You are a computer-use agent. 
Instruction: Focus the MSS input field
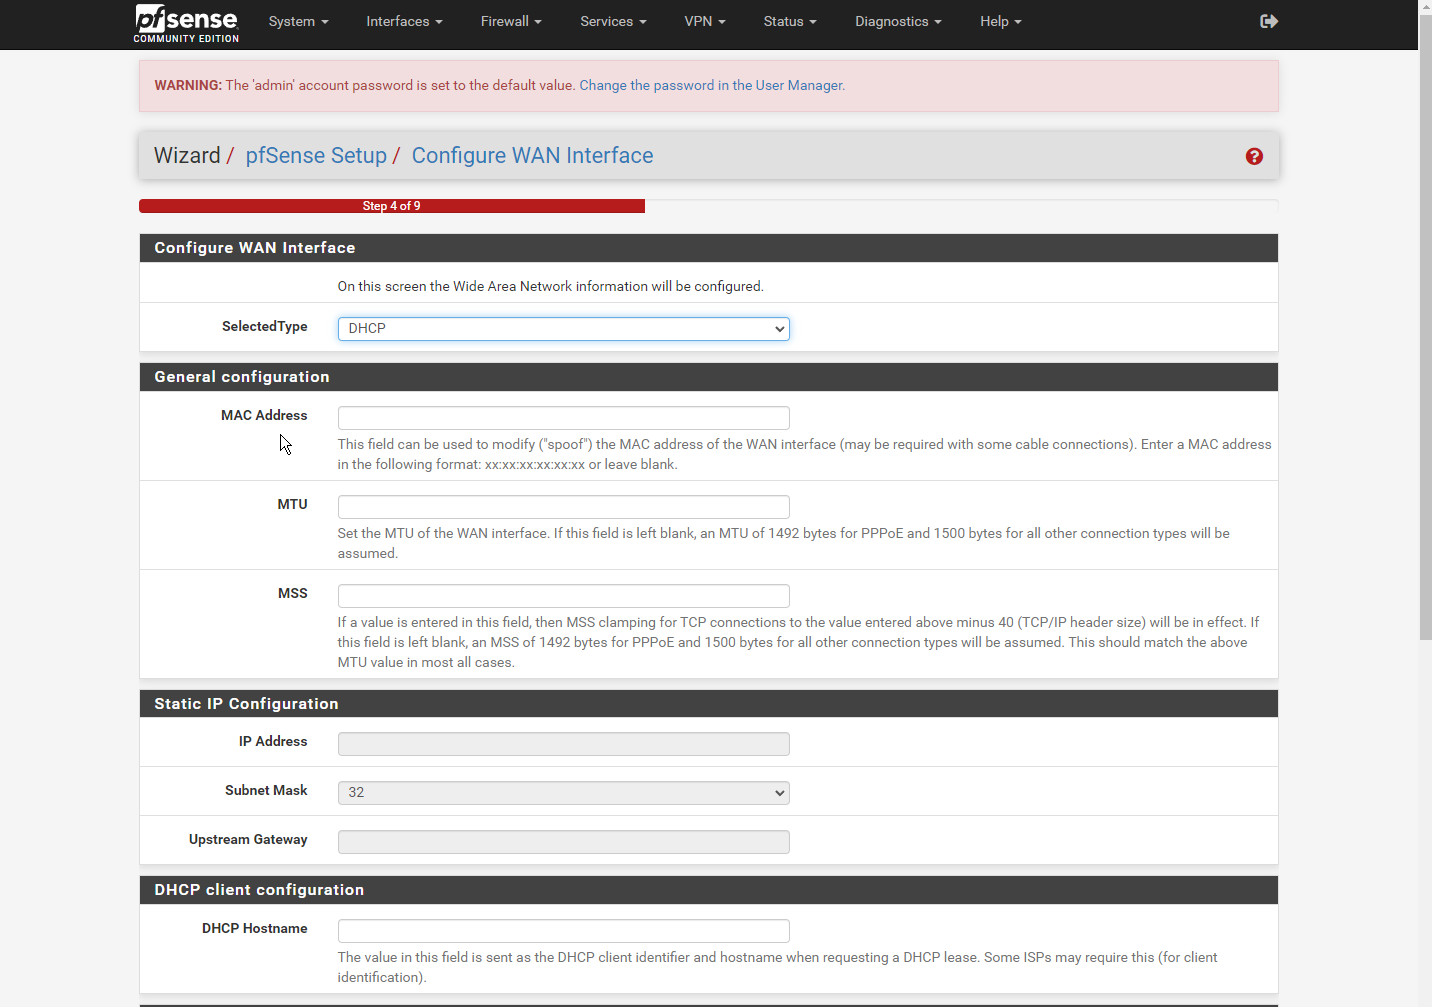(564, 595)
